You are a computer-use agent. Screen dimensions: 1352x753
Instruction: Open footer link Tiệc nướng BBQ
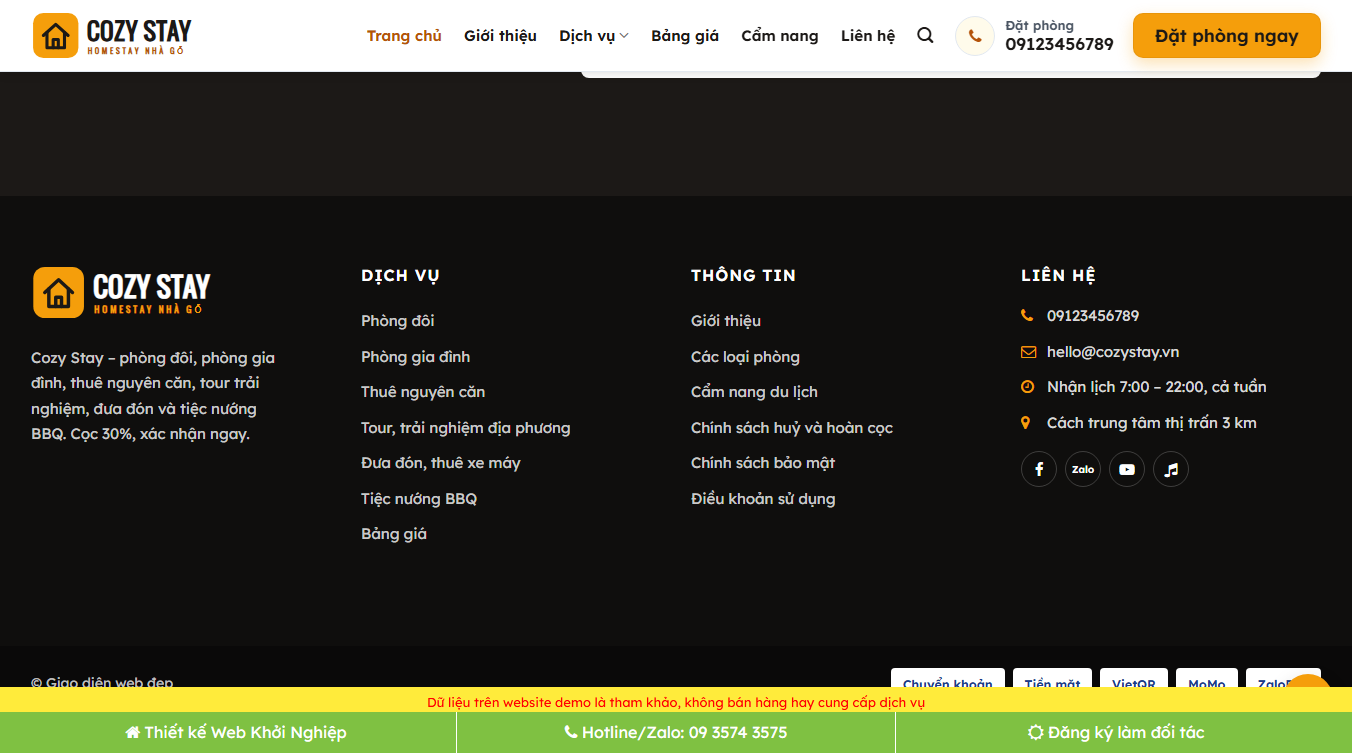coord(419,499)
